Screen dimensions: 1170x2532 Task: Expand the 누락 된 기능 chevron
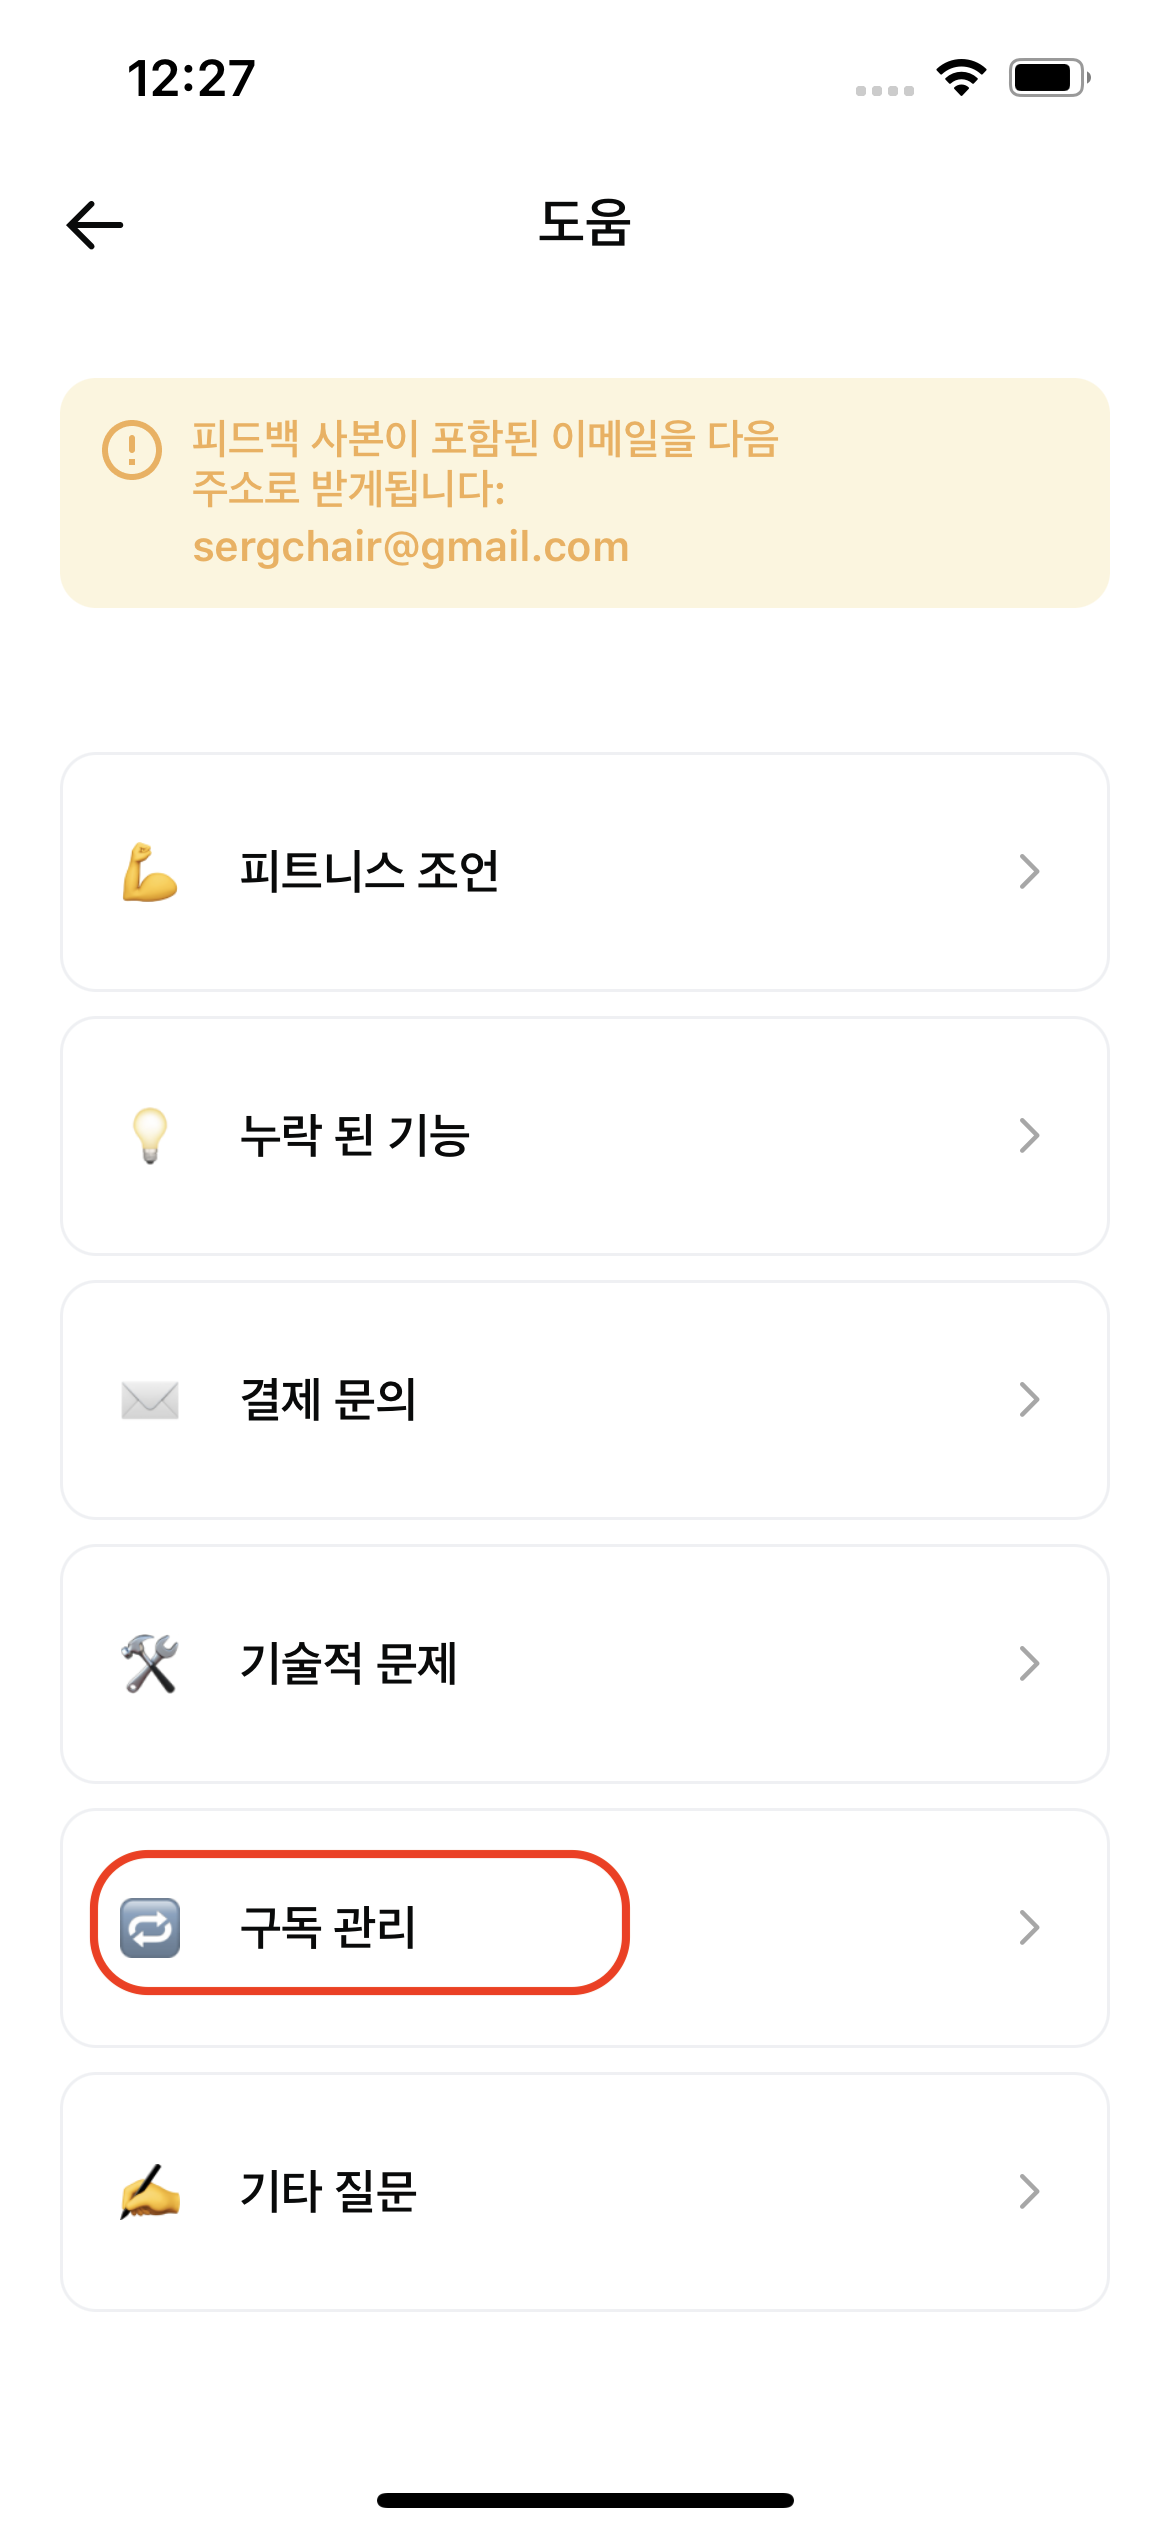[1029, 1136]
